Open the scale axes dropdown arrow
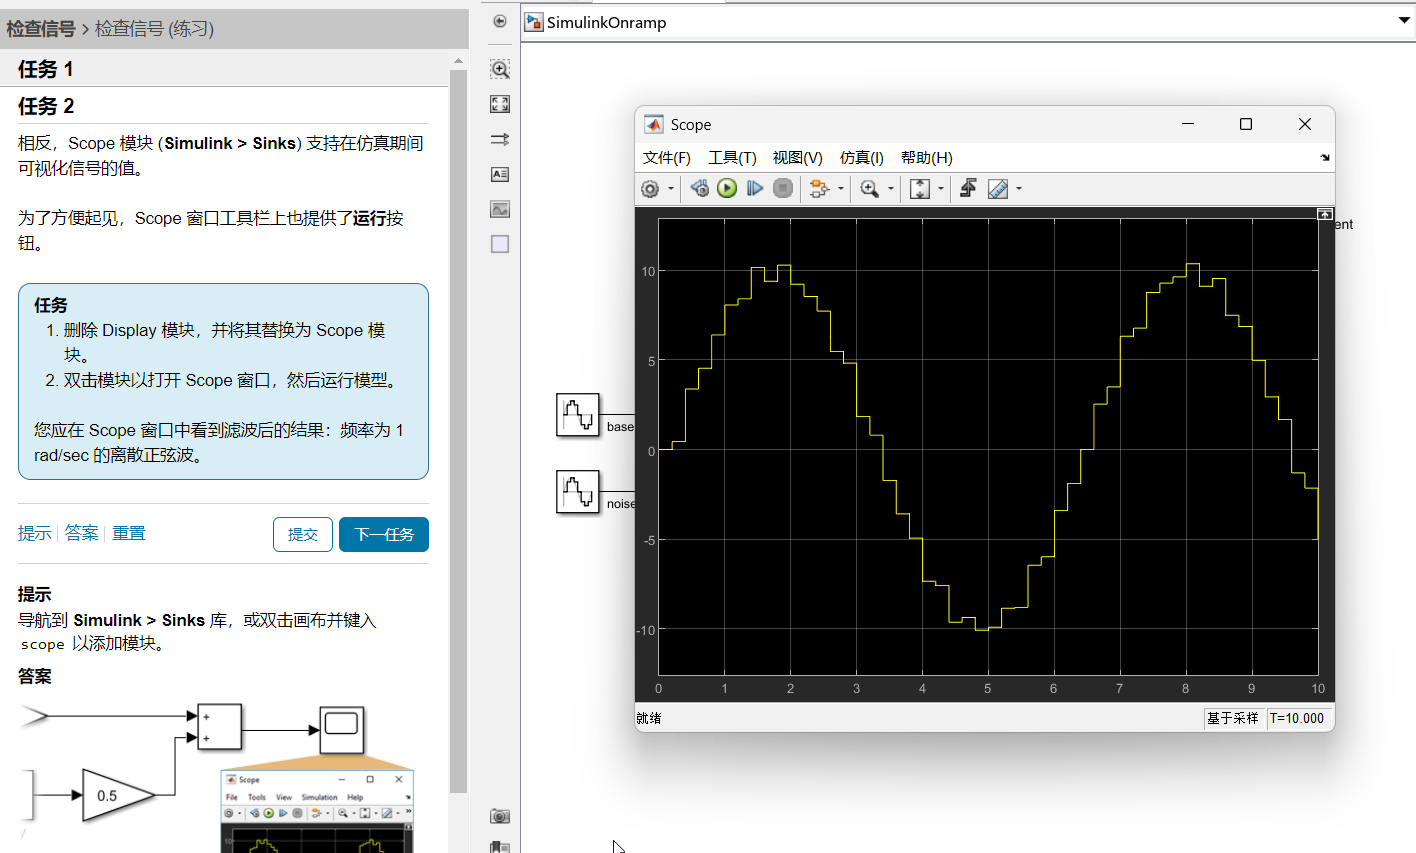 942,189
